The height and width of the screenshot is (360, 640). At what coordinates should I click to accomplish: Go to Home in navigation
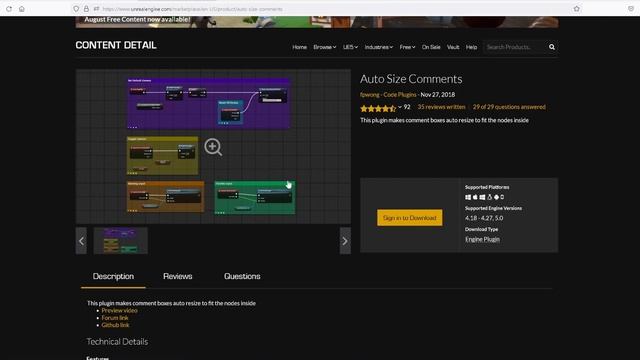[x=299, y=47]
